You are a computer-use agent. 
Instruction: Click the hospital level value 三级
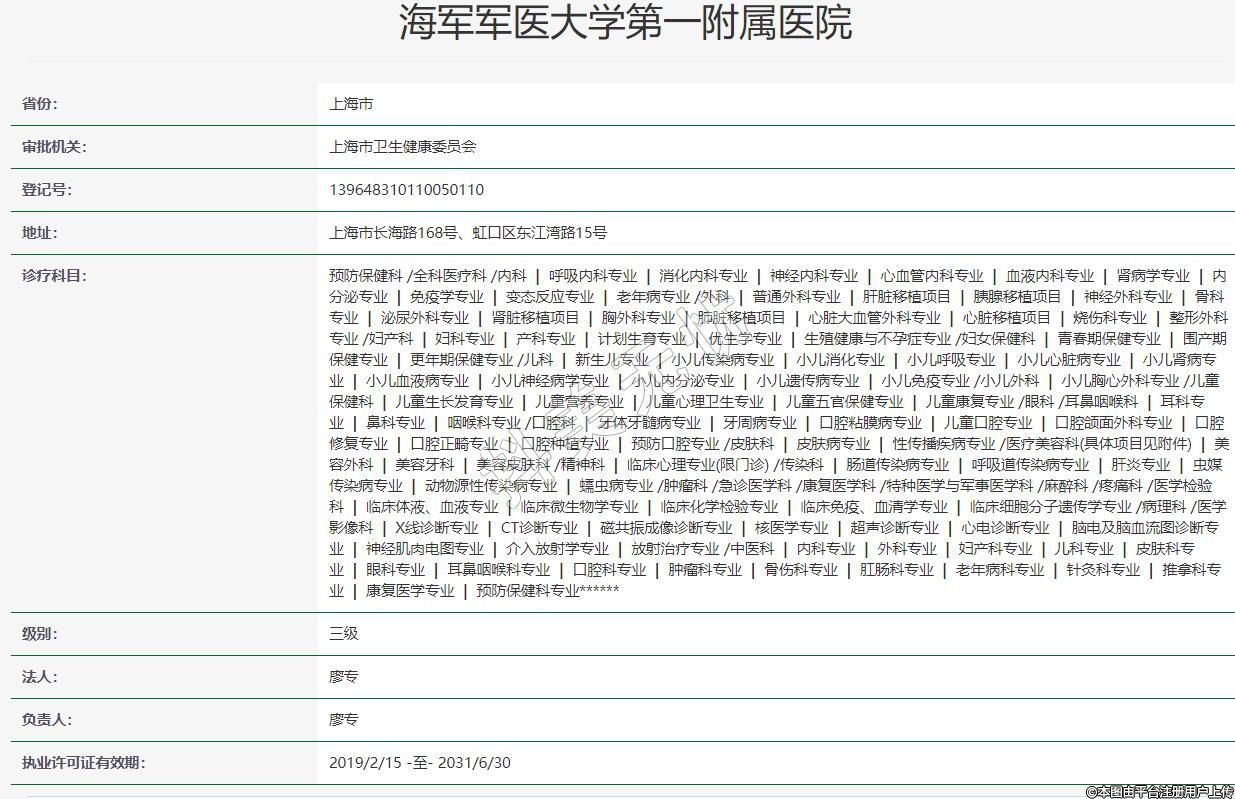pyautogui.click(x=343, y=634)
